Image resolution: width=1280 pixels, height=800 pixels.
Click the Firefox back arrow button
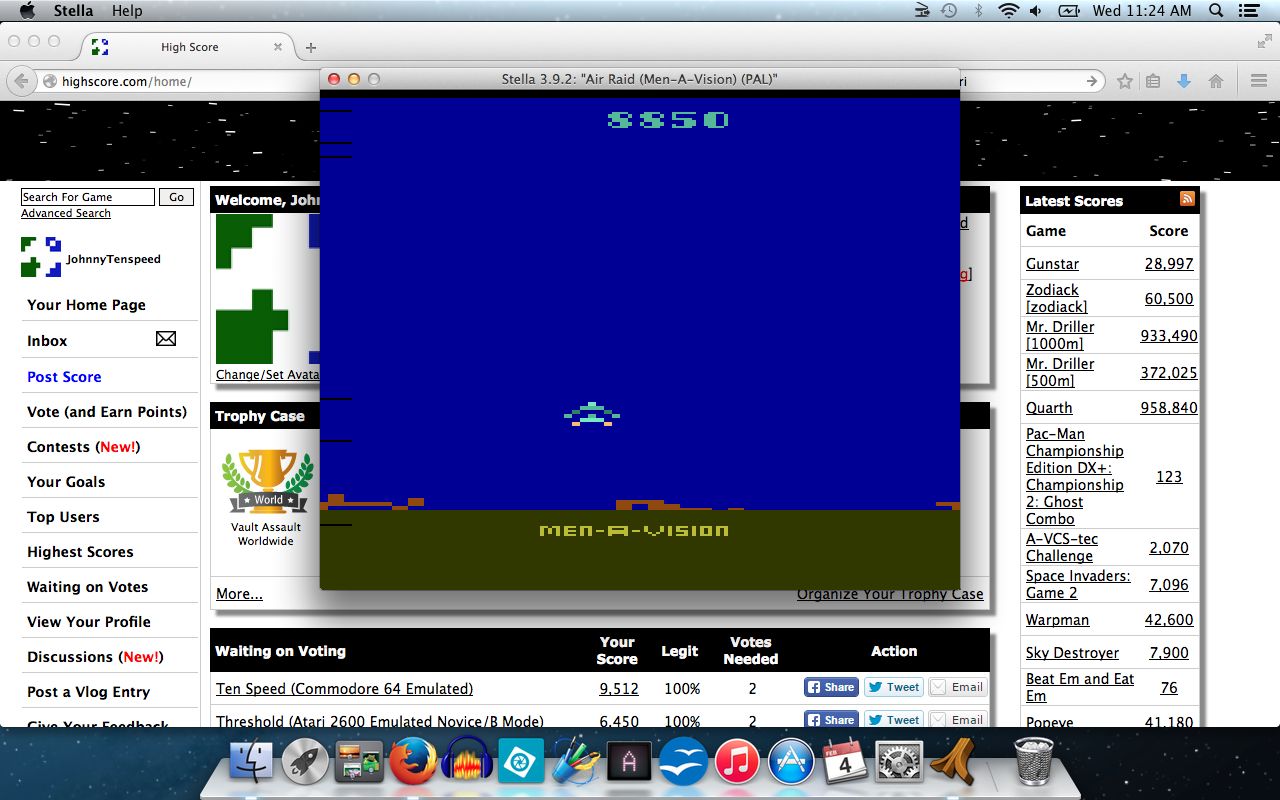pyautogui.click(x=22, y=81)
